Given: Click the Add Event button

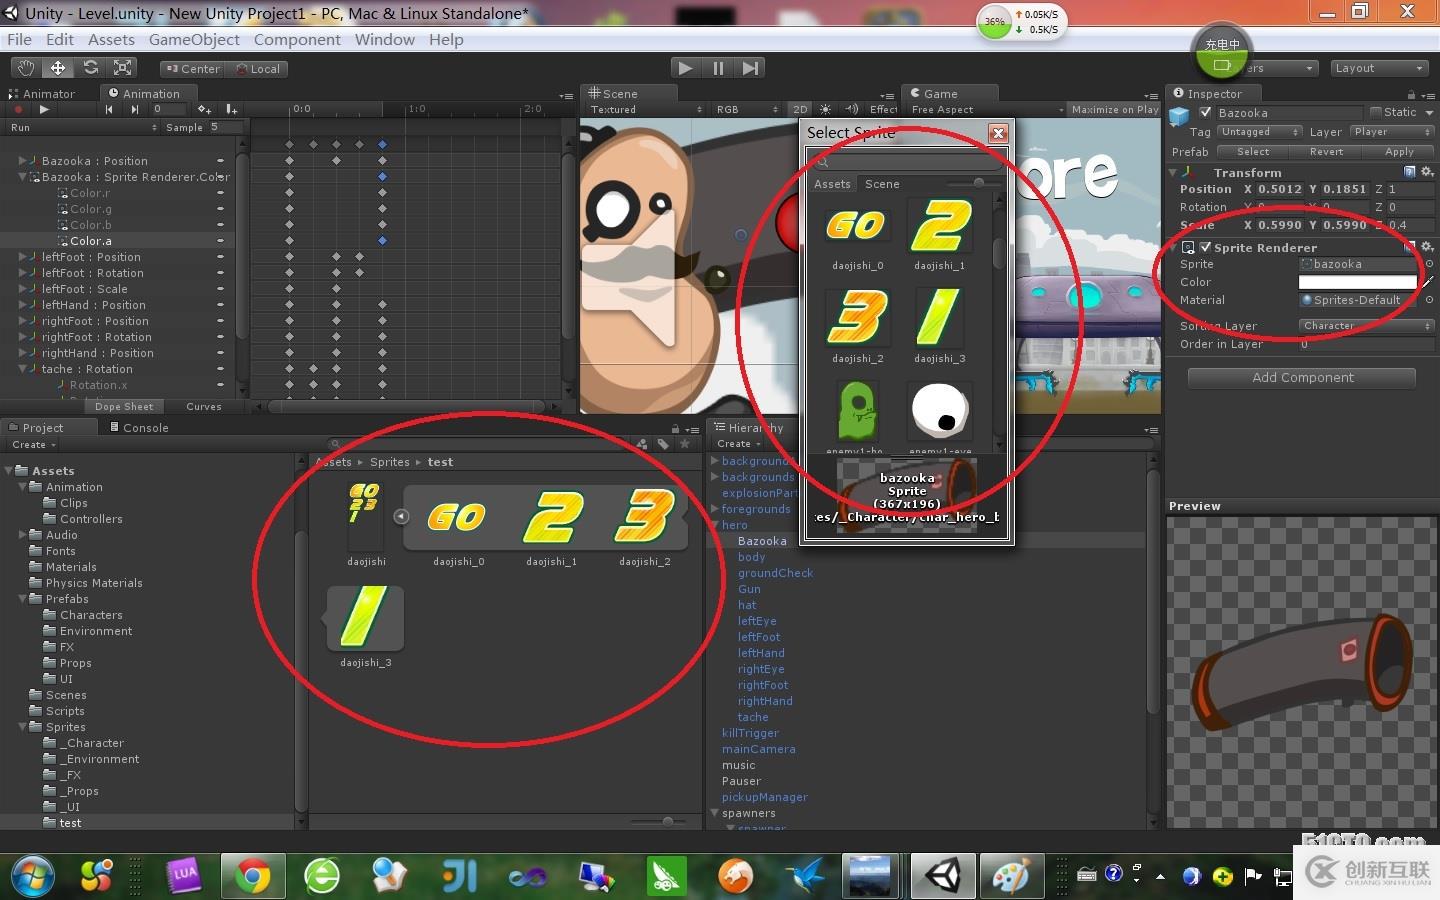Looking at the screenshot, I should coord(231,110).
